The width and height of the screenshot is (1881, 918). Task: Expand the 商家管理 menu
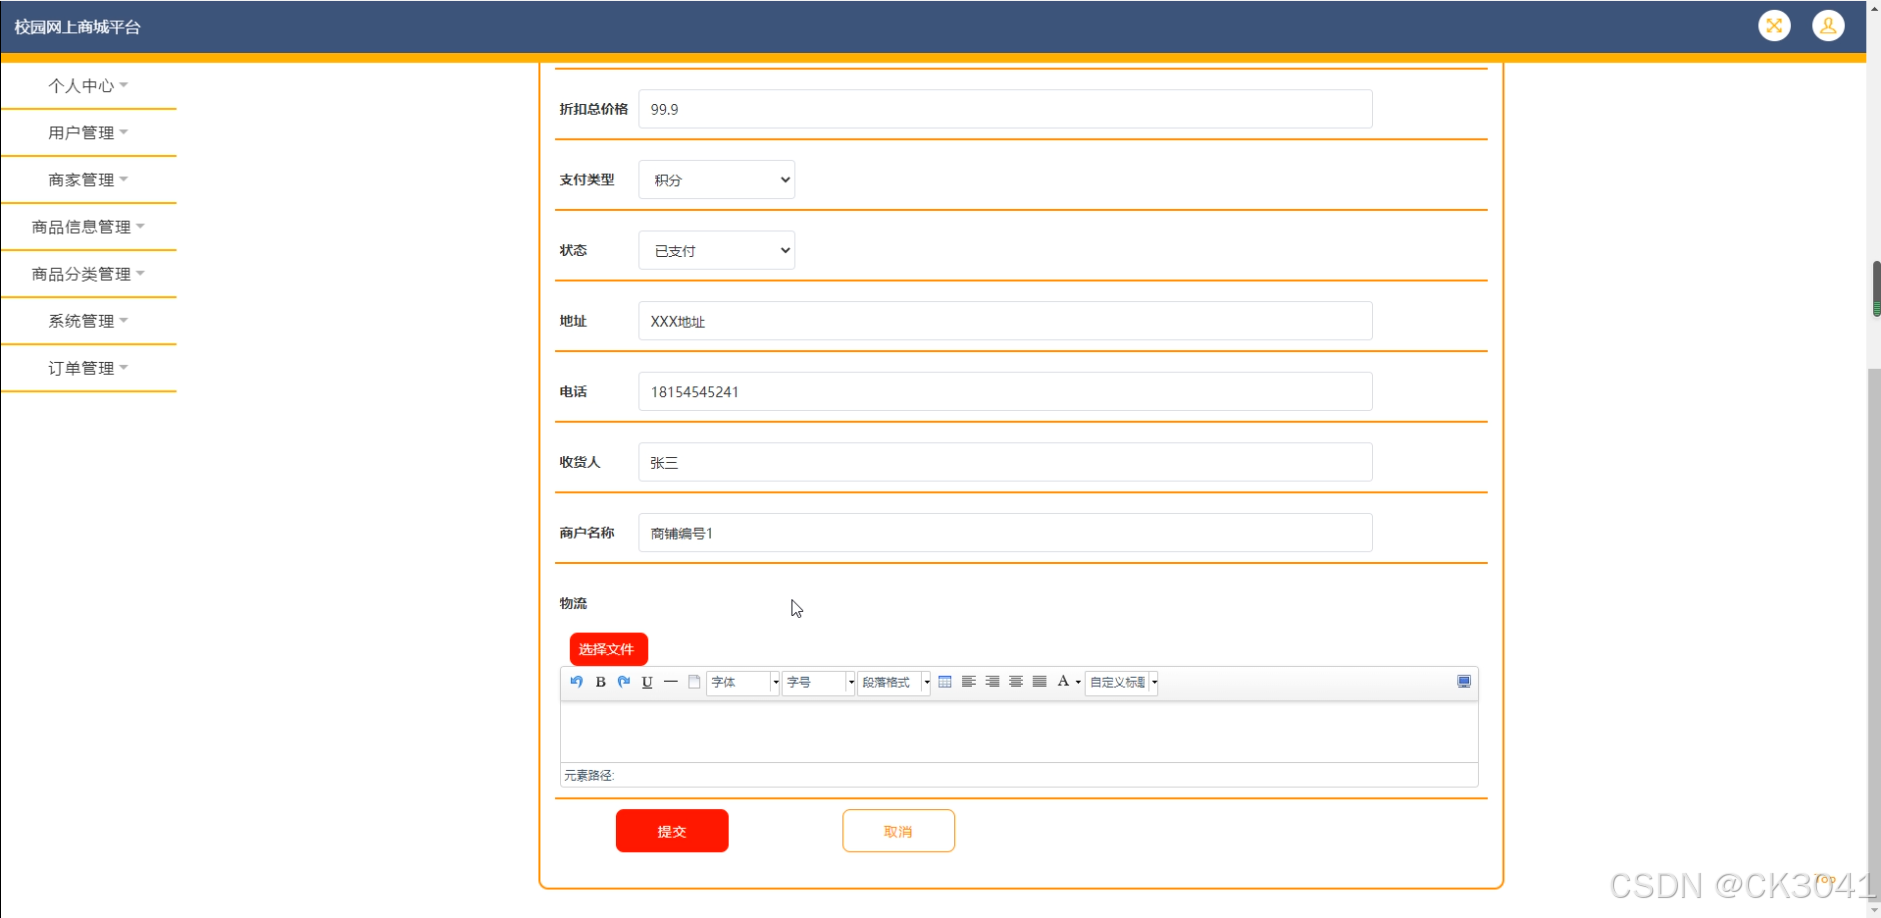(88, 180)
